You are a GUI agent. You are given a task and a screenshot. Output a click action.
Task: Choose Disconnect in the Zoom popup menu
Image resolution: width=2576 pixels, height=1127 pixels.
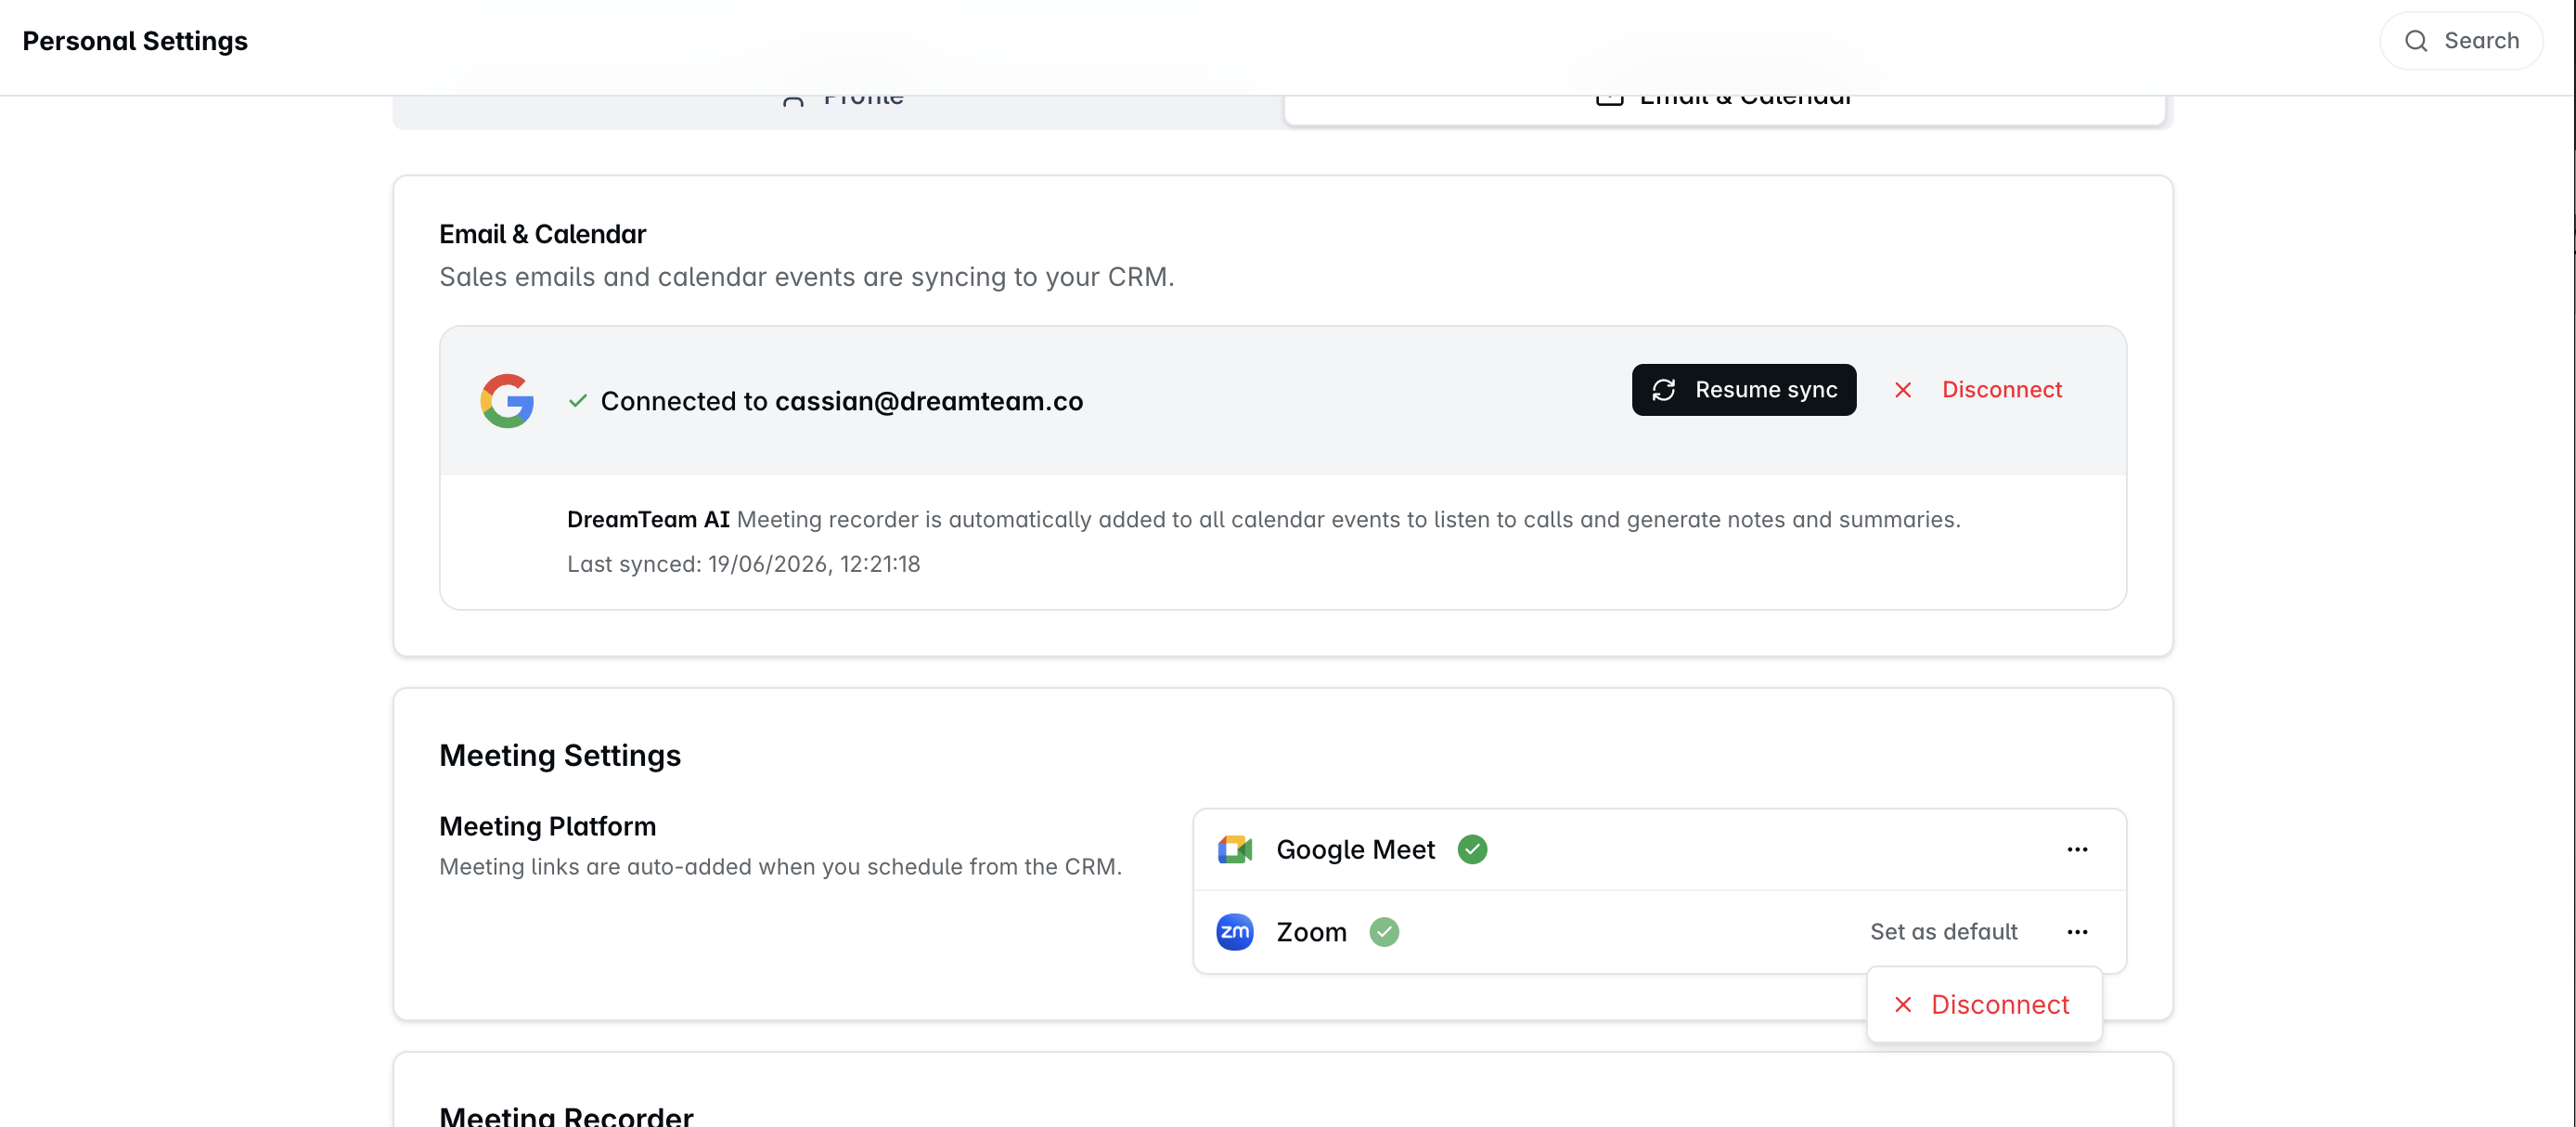coord(1984,1004)
